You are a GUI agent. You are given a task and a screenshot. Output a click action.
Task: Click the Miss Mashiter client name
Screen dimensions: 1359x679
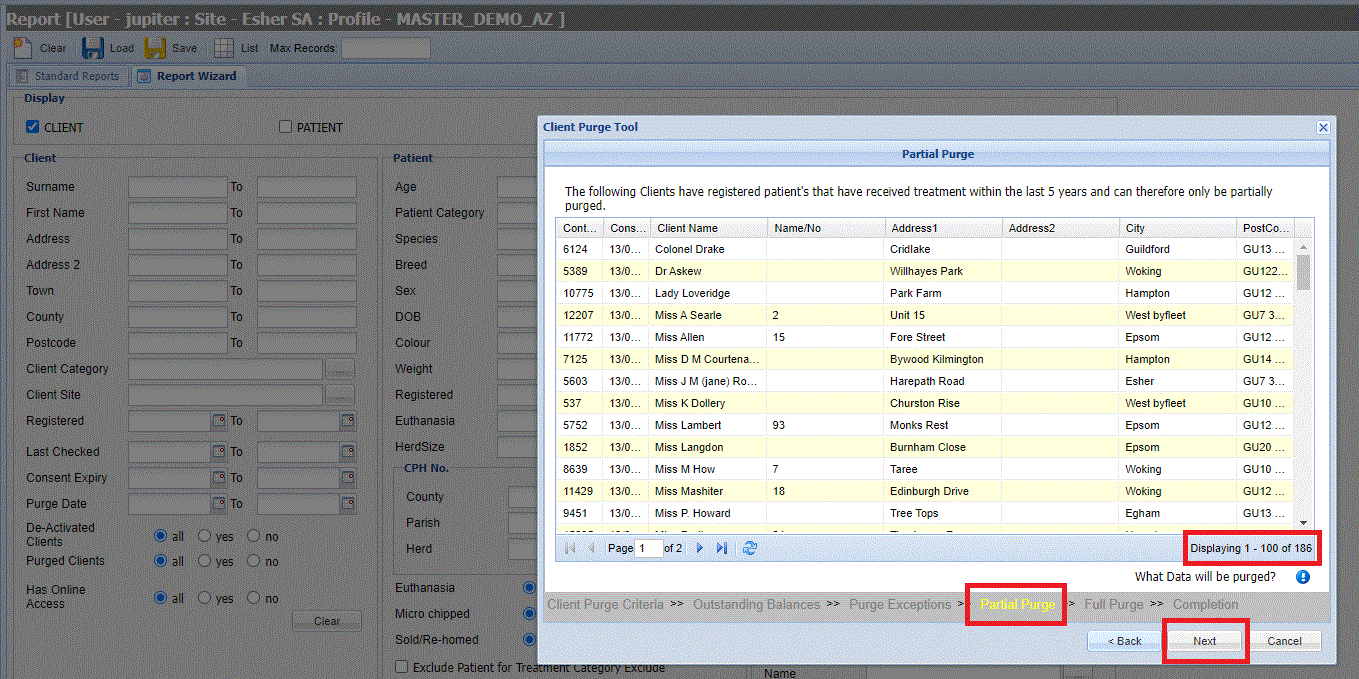pyautogui.click(x=689, y=491)
